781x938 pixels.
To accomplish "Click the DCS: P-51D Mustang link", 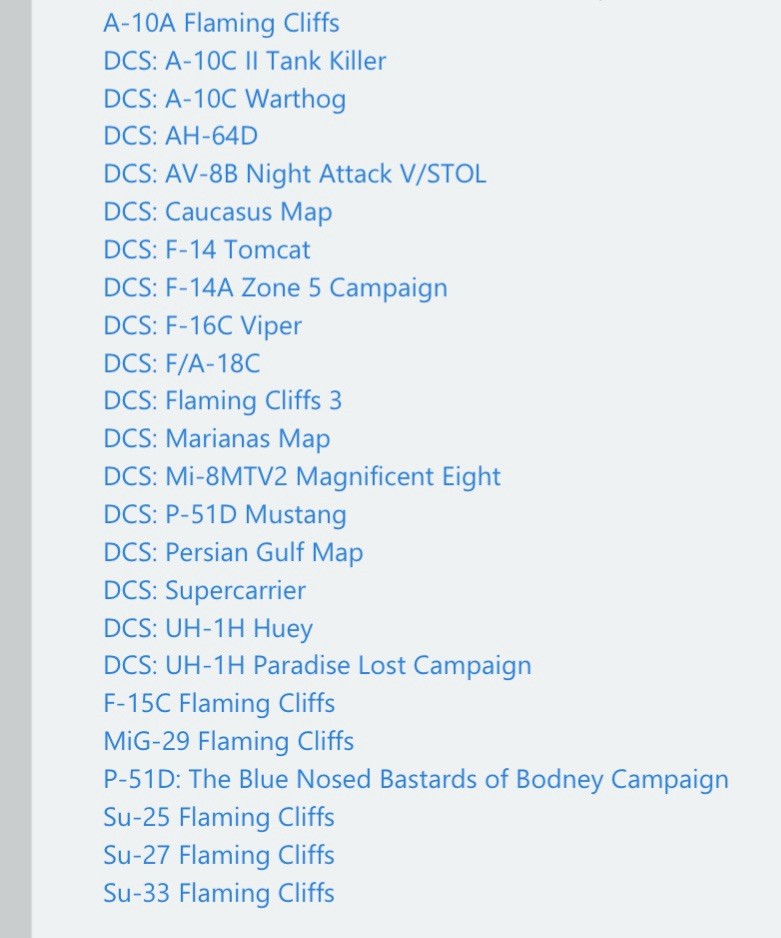I will tap(224, 515).
